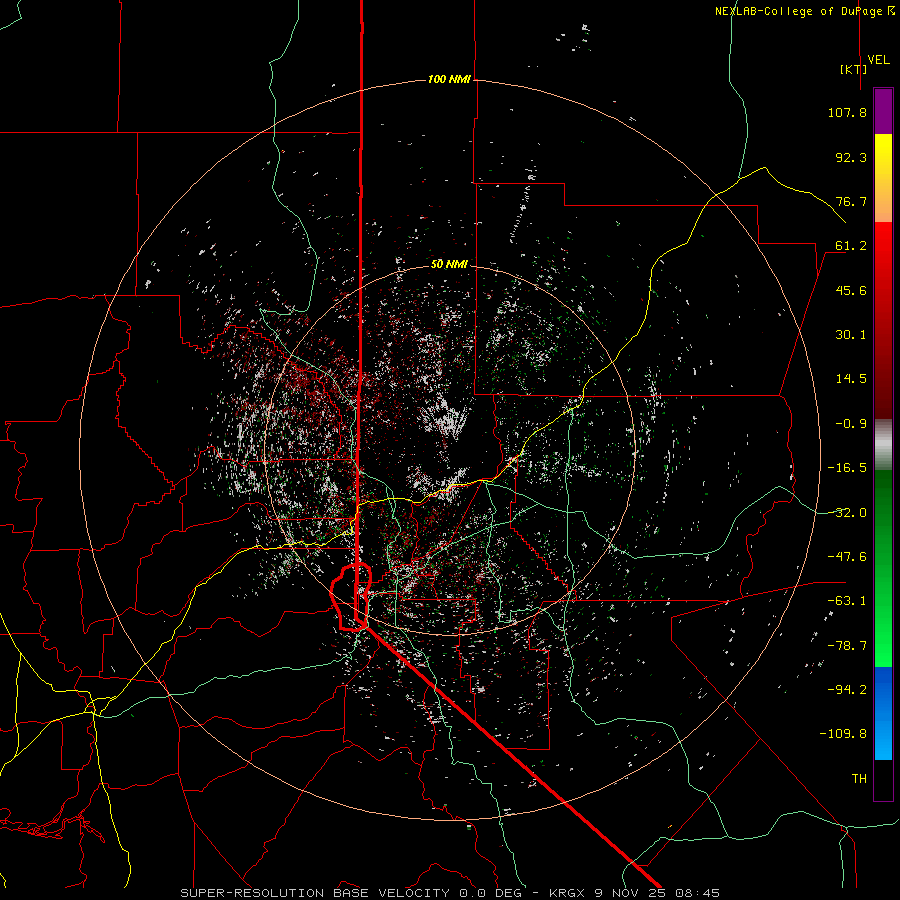The image size is (900, 900).
Task: Click the 107.8 velocity scale value
Action: pos(847,112)
